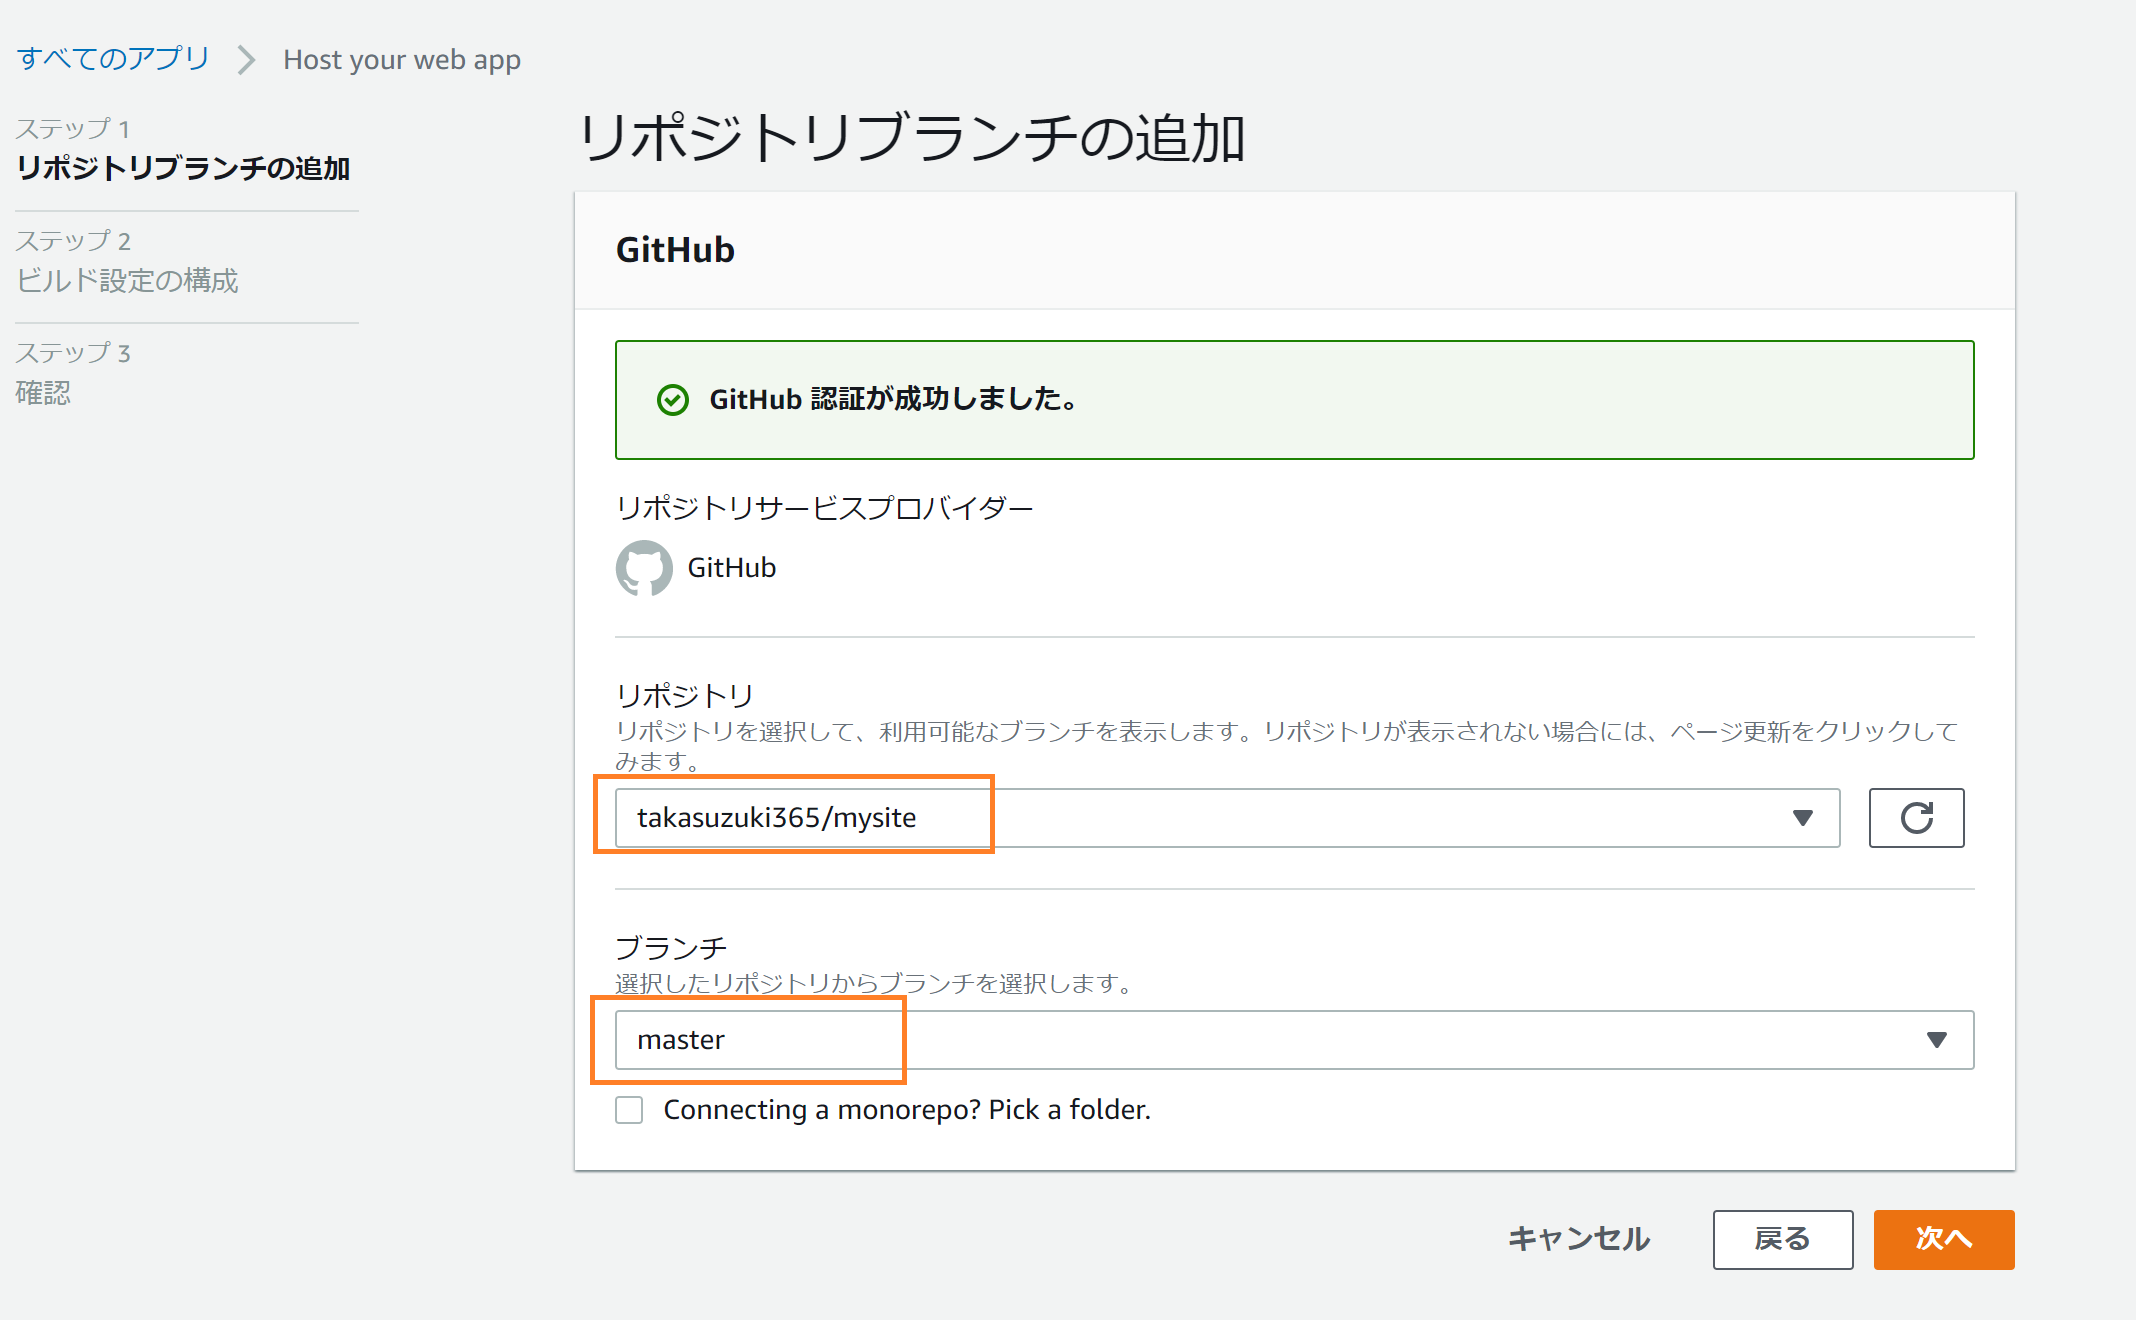Click the repository refresh icon button
The width and height of the screenshot is (2136, 1320).
(x=1916, y=818)
